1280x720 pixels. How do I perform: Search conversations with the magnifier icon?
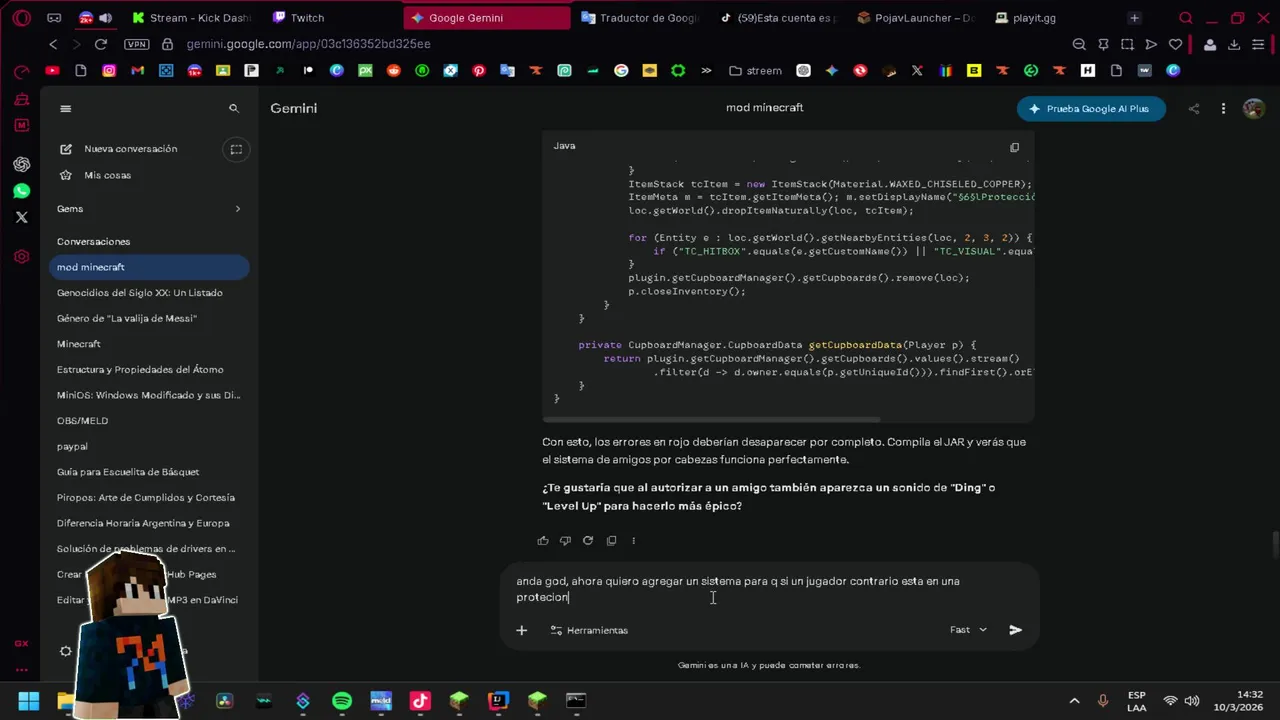tap(234, 109)
